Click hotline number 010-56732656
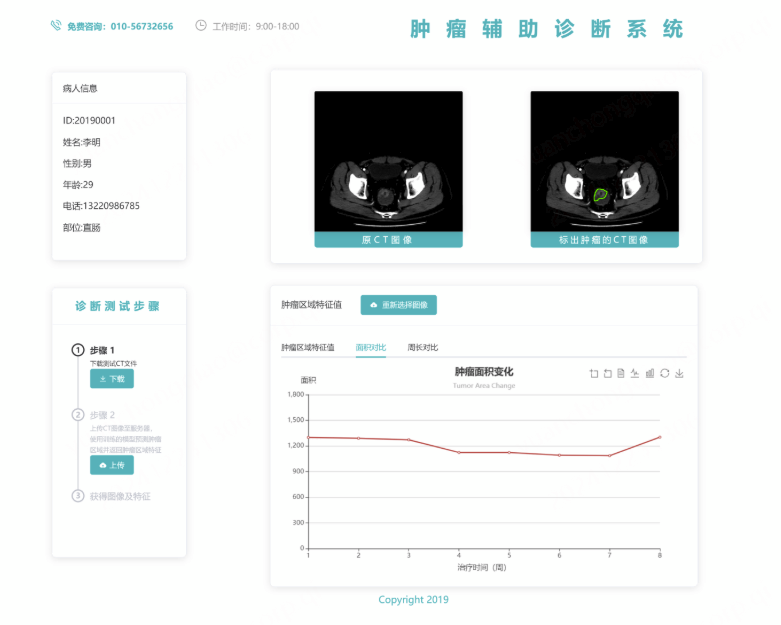The height and width of the screenshot is (625, 781). (x=142, y=26)
